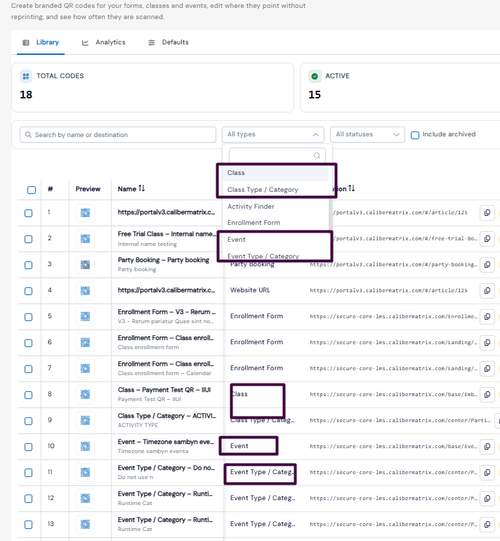Copy the destination URL in row 1
Screen dimensions: 500x541
pyautogui.click(x=487, y=213)
